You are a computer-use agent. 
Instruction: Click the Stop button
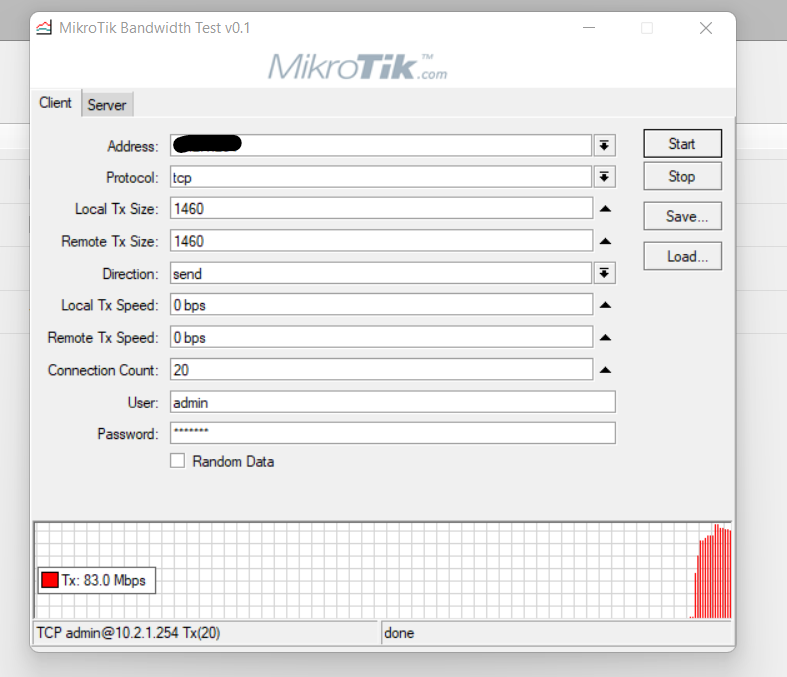point(683,176)
